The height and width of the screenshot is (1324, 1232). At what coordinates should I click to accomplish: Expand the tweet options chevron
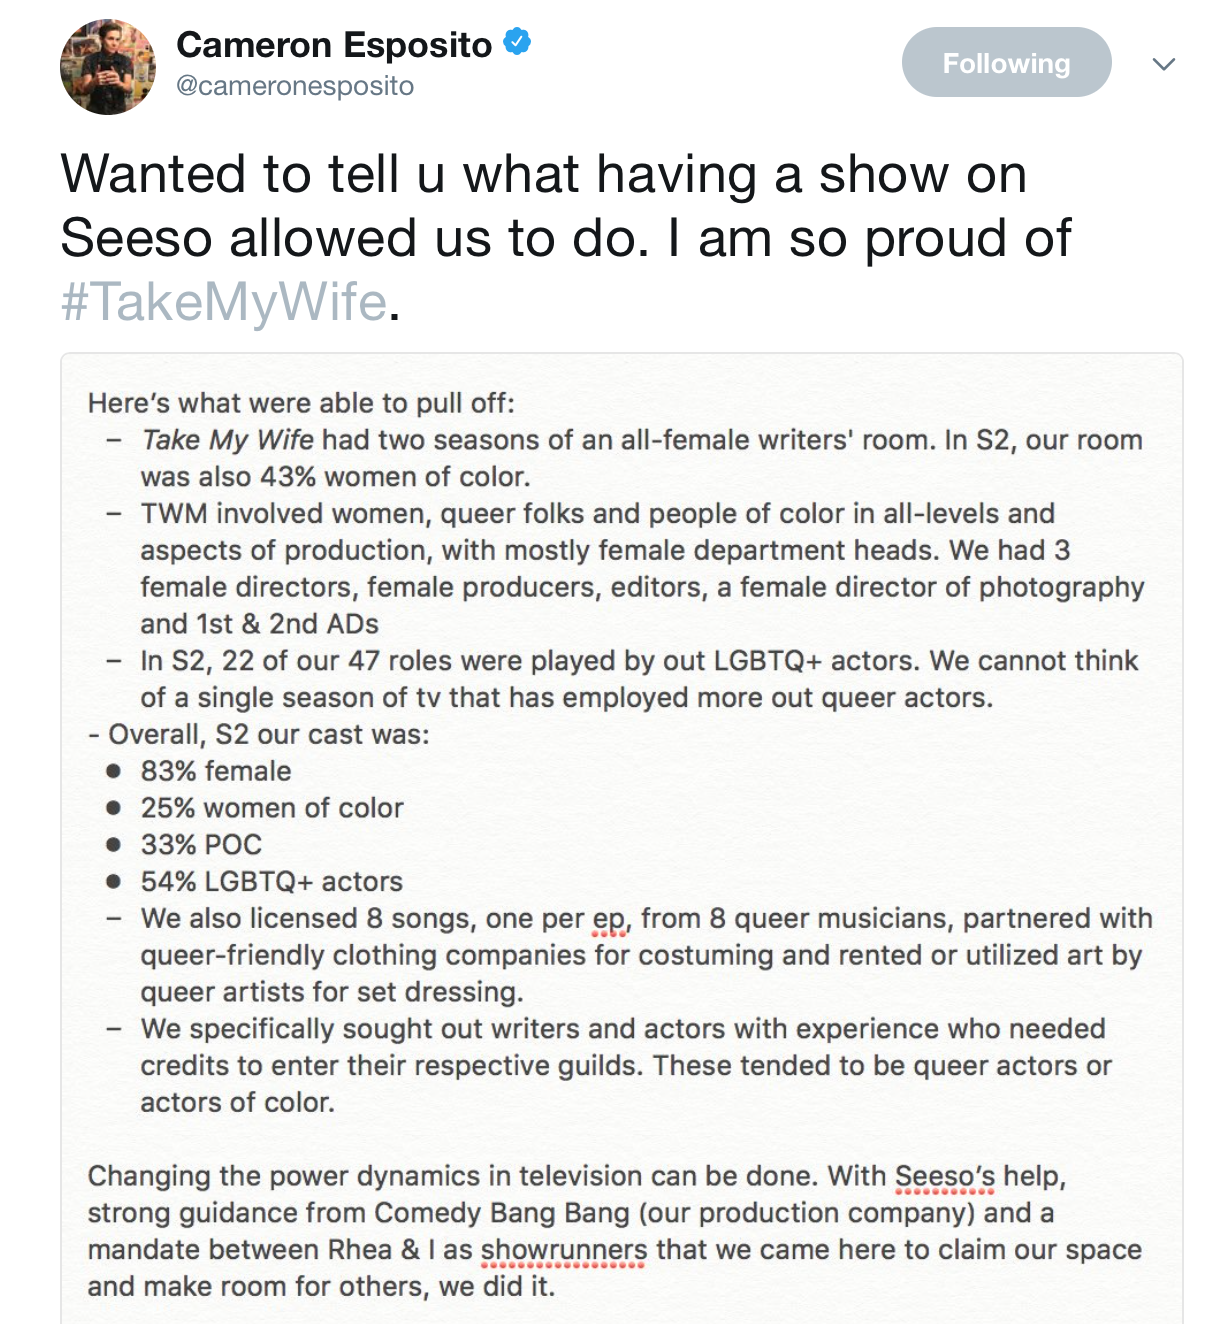(x=1163, y=64)
